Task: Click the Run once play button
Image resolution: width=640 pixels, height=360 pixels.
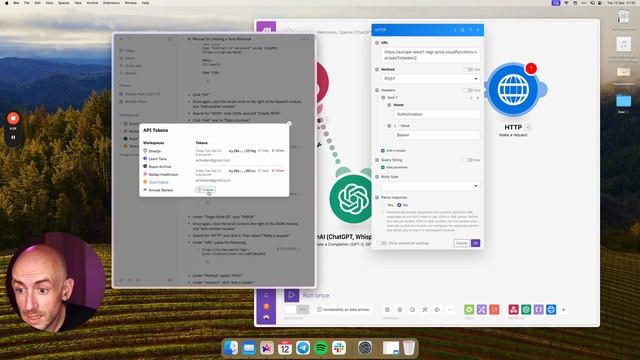Action: click(x=291, y=295)
